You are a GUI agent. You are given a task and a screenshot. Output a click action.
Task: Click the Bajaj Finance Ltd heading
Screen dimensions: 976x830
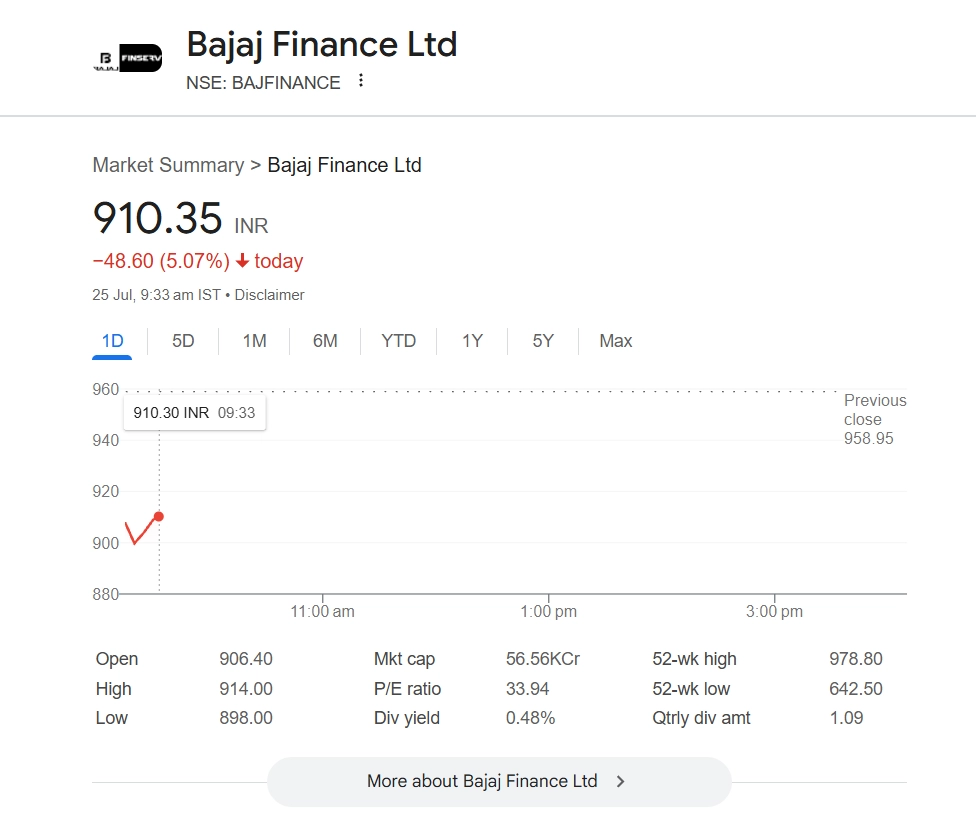point(321,44)
